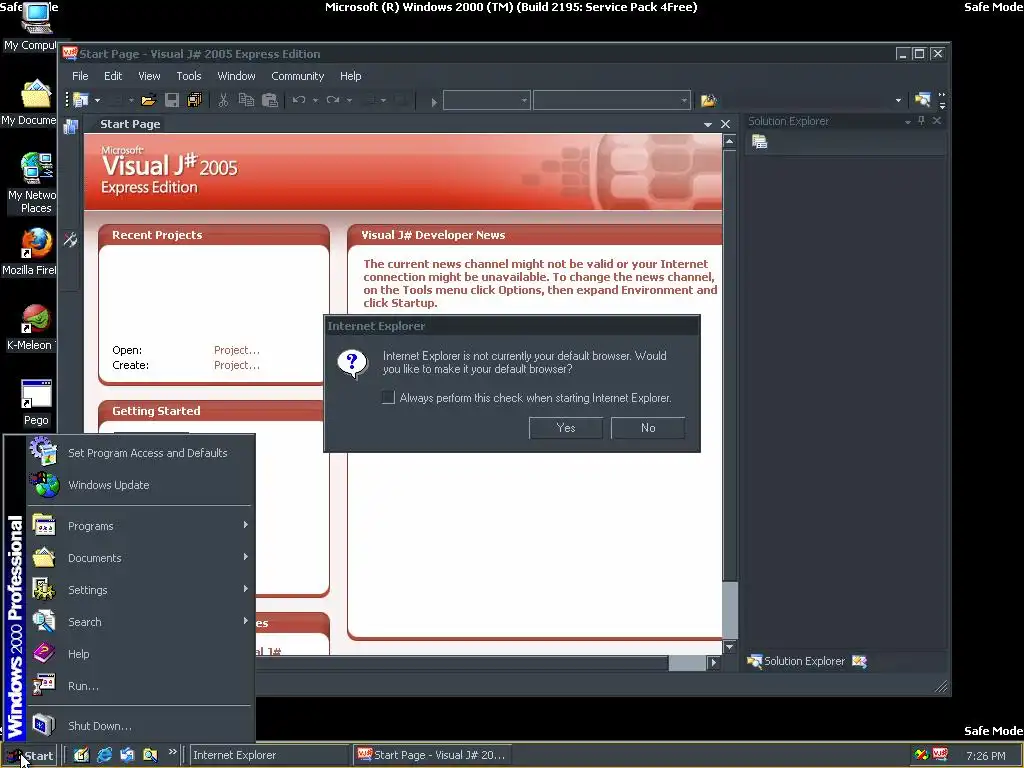
Task: Click the Find in Files toolbar icon
Action: tap(709, 100)
